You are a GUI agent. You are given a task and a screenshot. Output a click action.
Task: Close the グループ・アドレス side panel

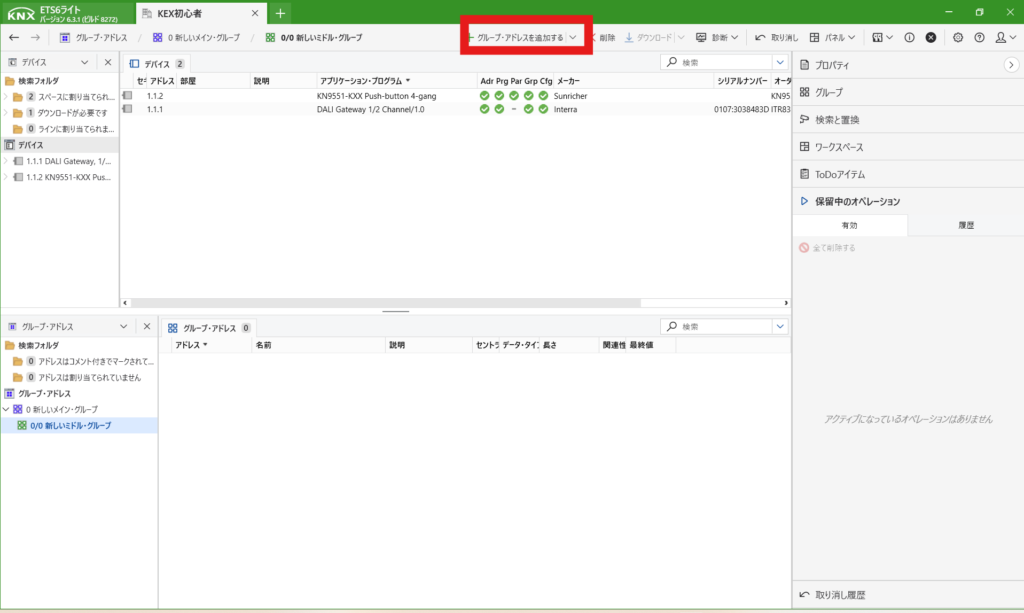[146, 326]
